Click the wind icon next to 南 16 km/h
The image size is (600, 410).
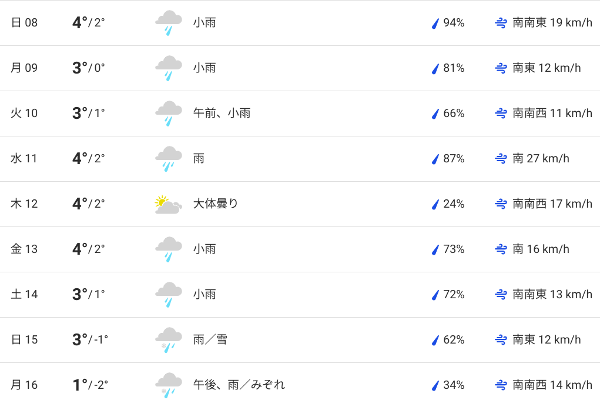tap(500, 249)
